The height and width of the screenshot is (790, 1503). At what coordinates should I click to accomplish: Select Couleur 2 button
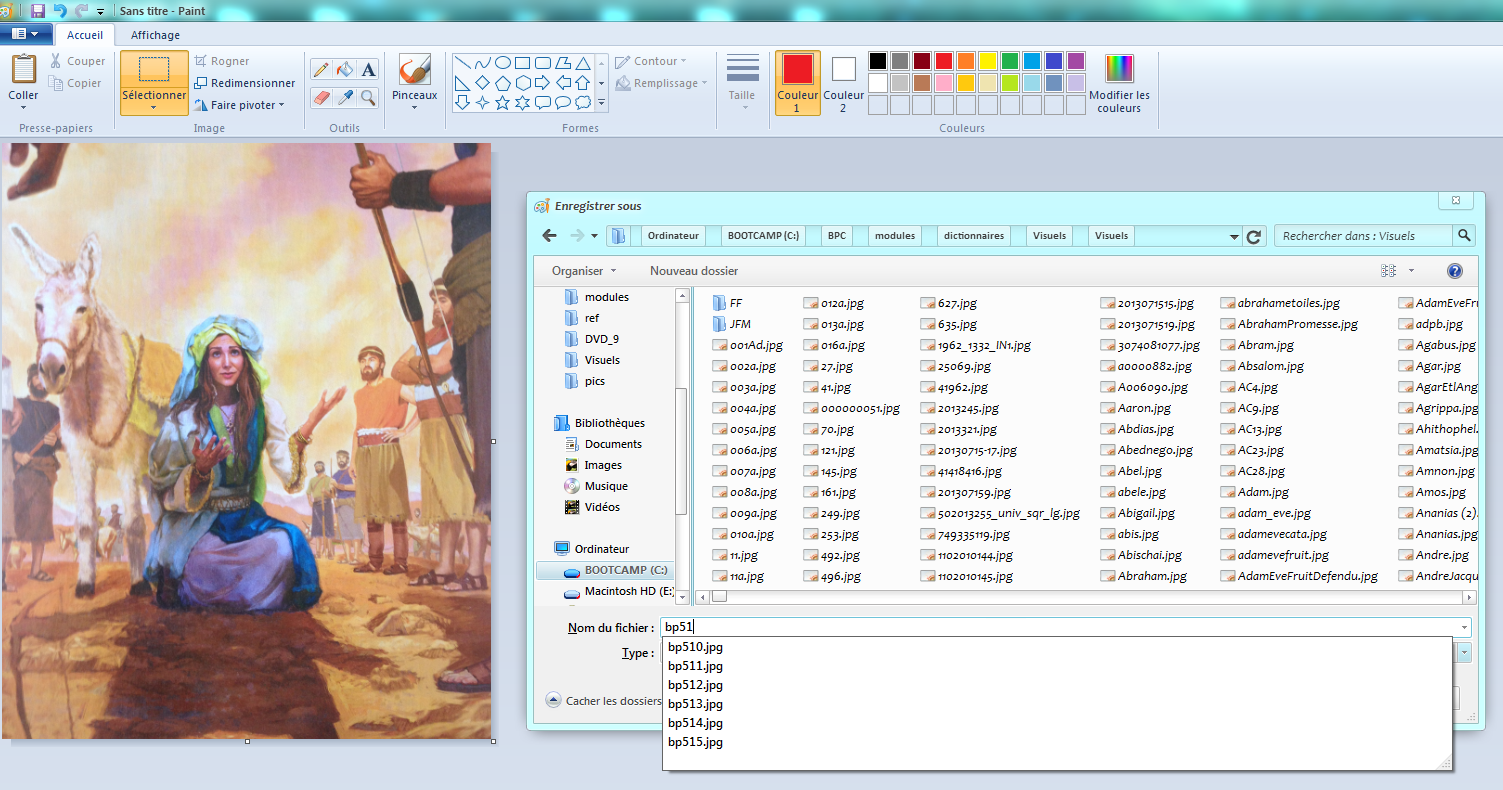(843, 82)
